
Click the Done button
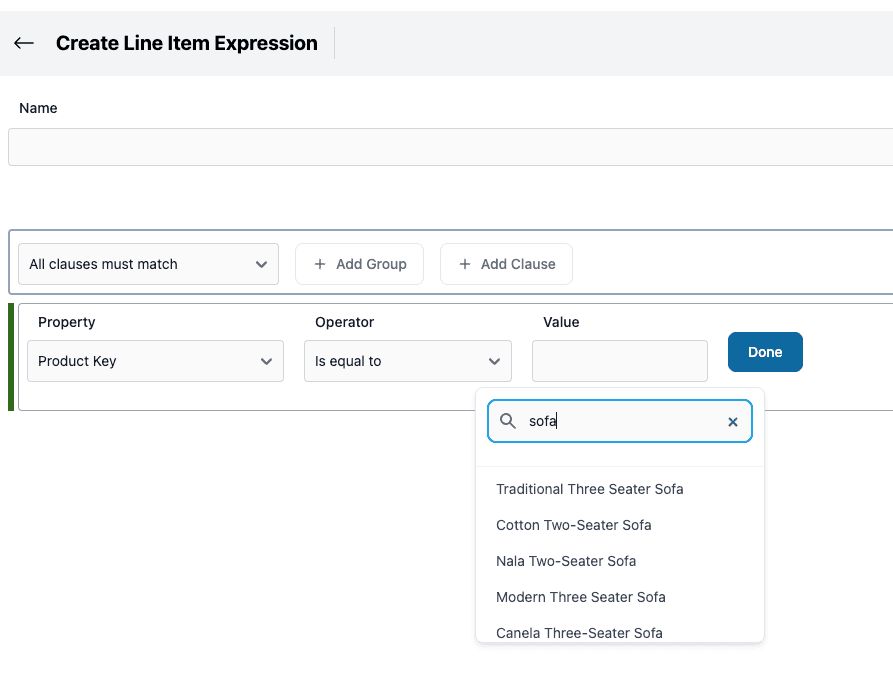tap(764, 351)
